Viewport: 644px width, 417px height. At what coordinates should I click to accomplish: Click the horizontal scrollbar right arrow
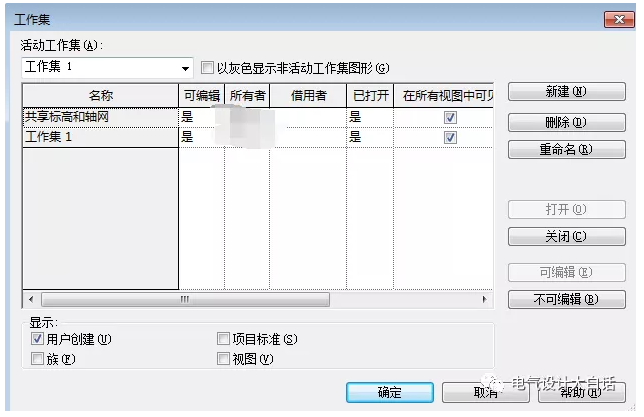pyautogui.click(x=486, y=299)
